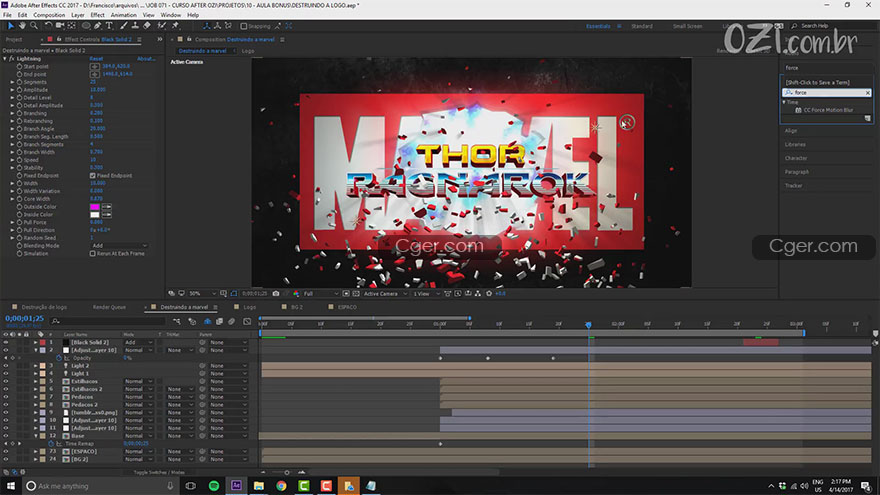
Task: Hide the Light 2 layer
Action: pyautogui.click(x=6, y=366)
